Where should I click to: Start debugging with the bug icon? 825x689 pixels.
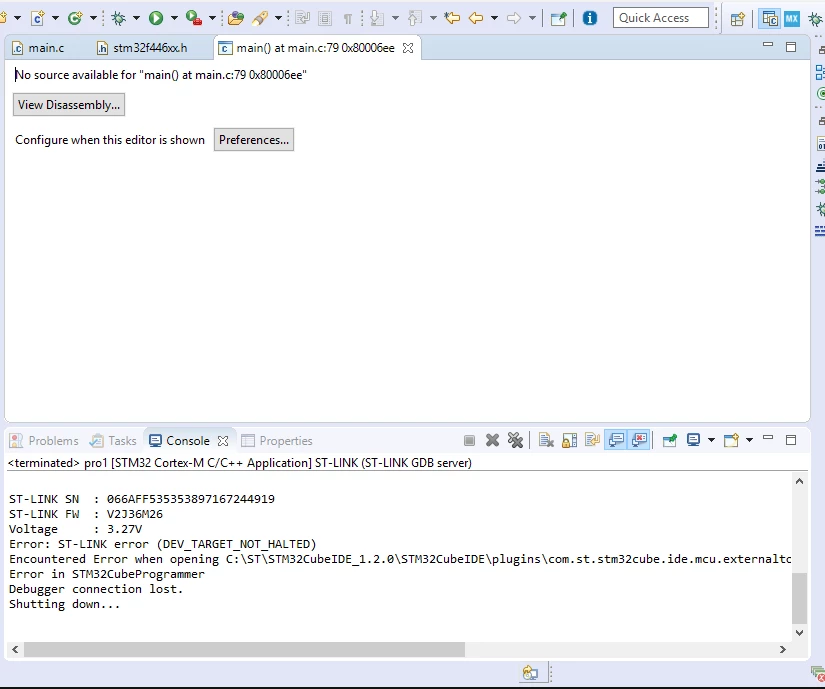pyautogui.click(x=118, y=18)
